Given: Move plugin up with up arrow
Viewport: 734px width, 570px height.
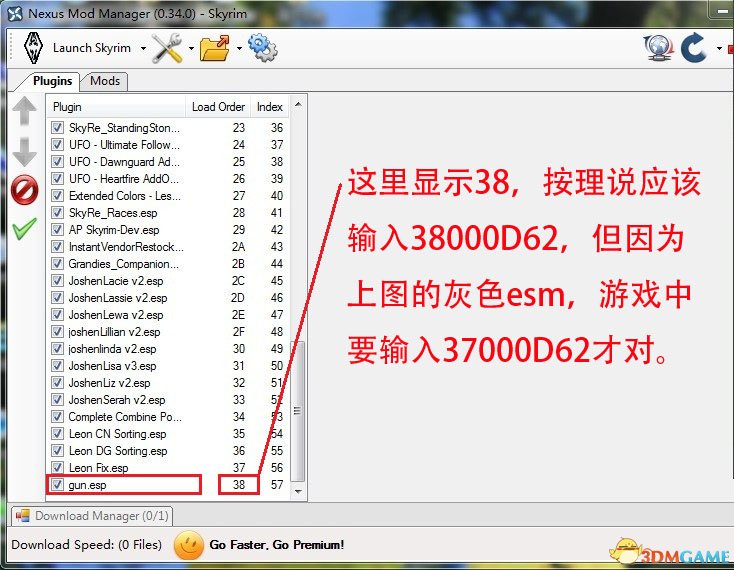Looking at the screenshot, I should [24, 111].
